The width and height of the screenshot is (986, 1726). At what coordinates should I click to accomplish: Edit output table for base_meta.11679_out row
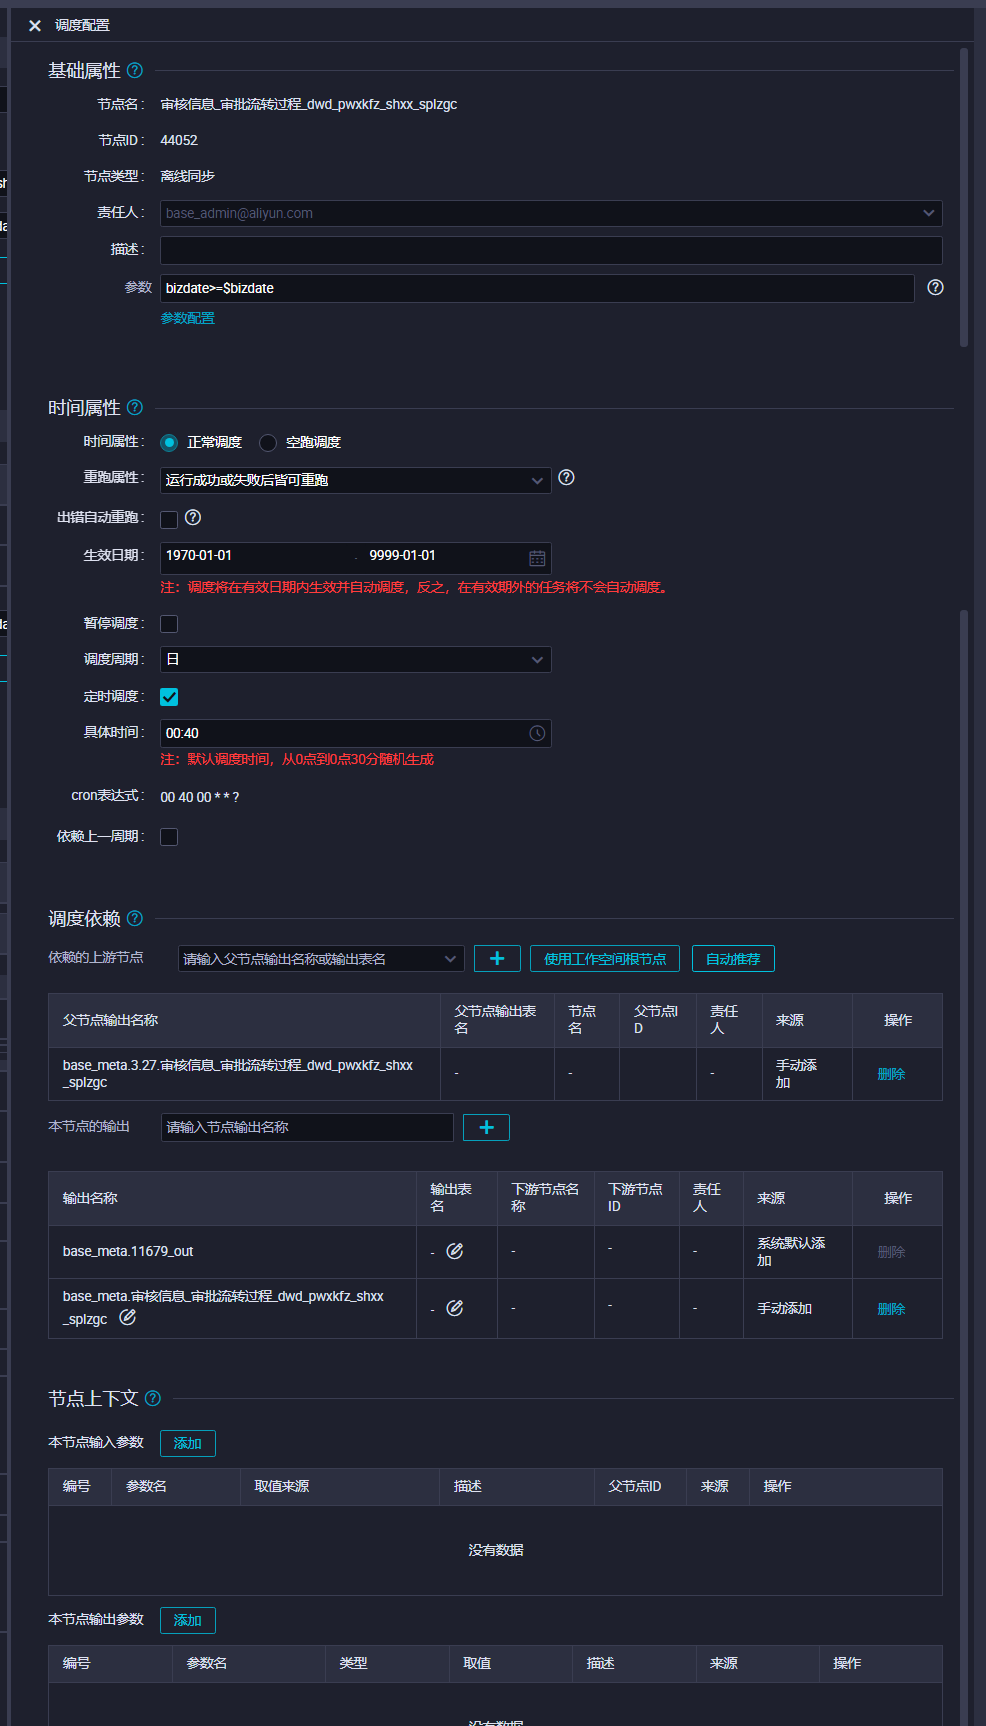coord(455,1251)
